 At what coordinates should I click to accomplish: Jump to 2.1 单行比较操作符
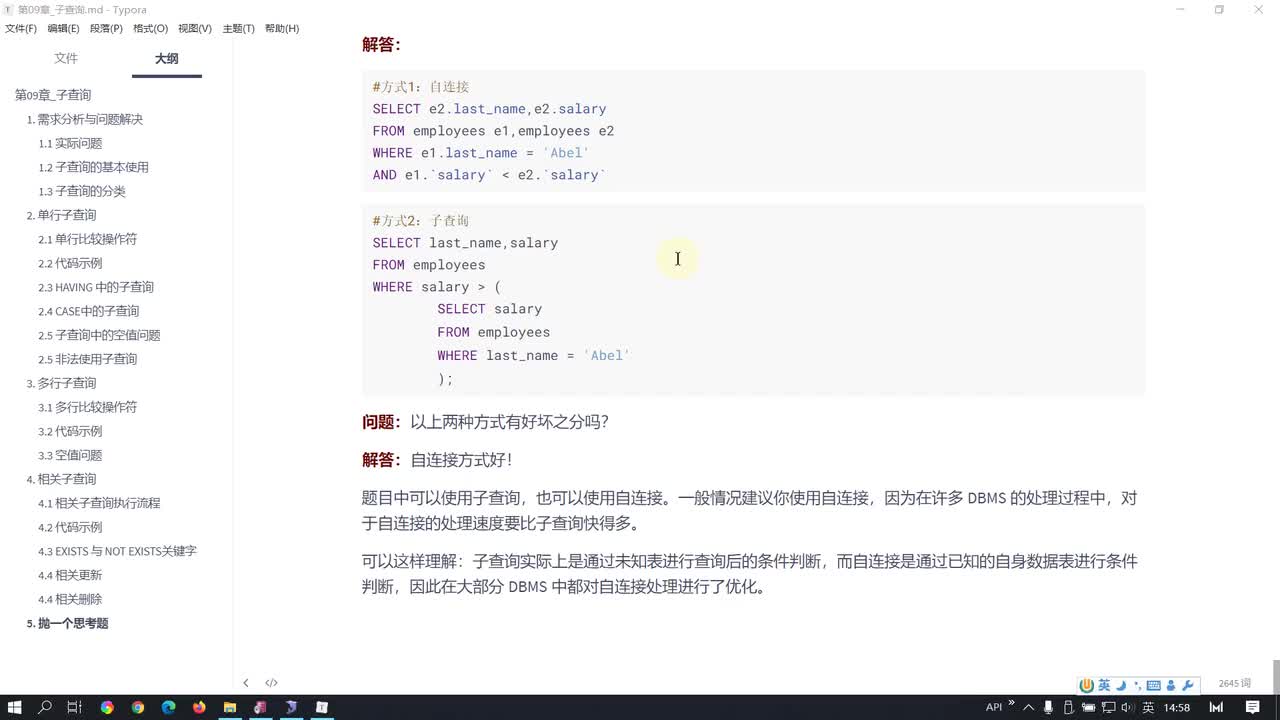point(88,239)
